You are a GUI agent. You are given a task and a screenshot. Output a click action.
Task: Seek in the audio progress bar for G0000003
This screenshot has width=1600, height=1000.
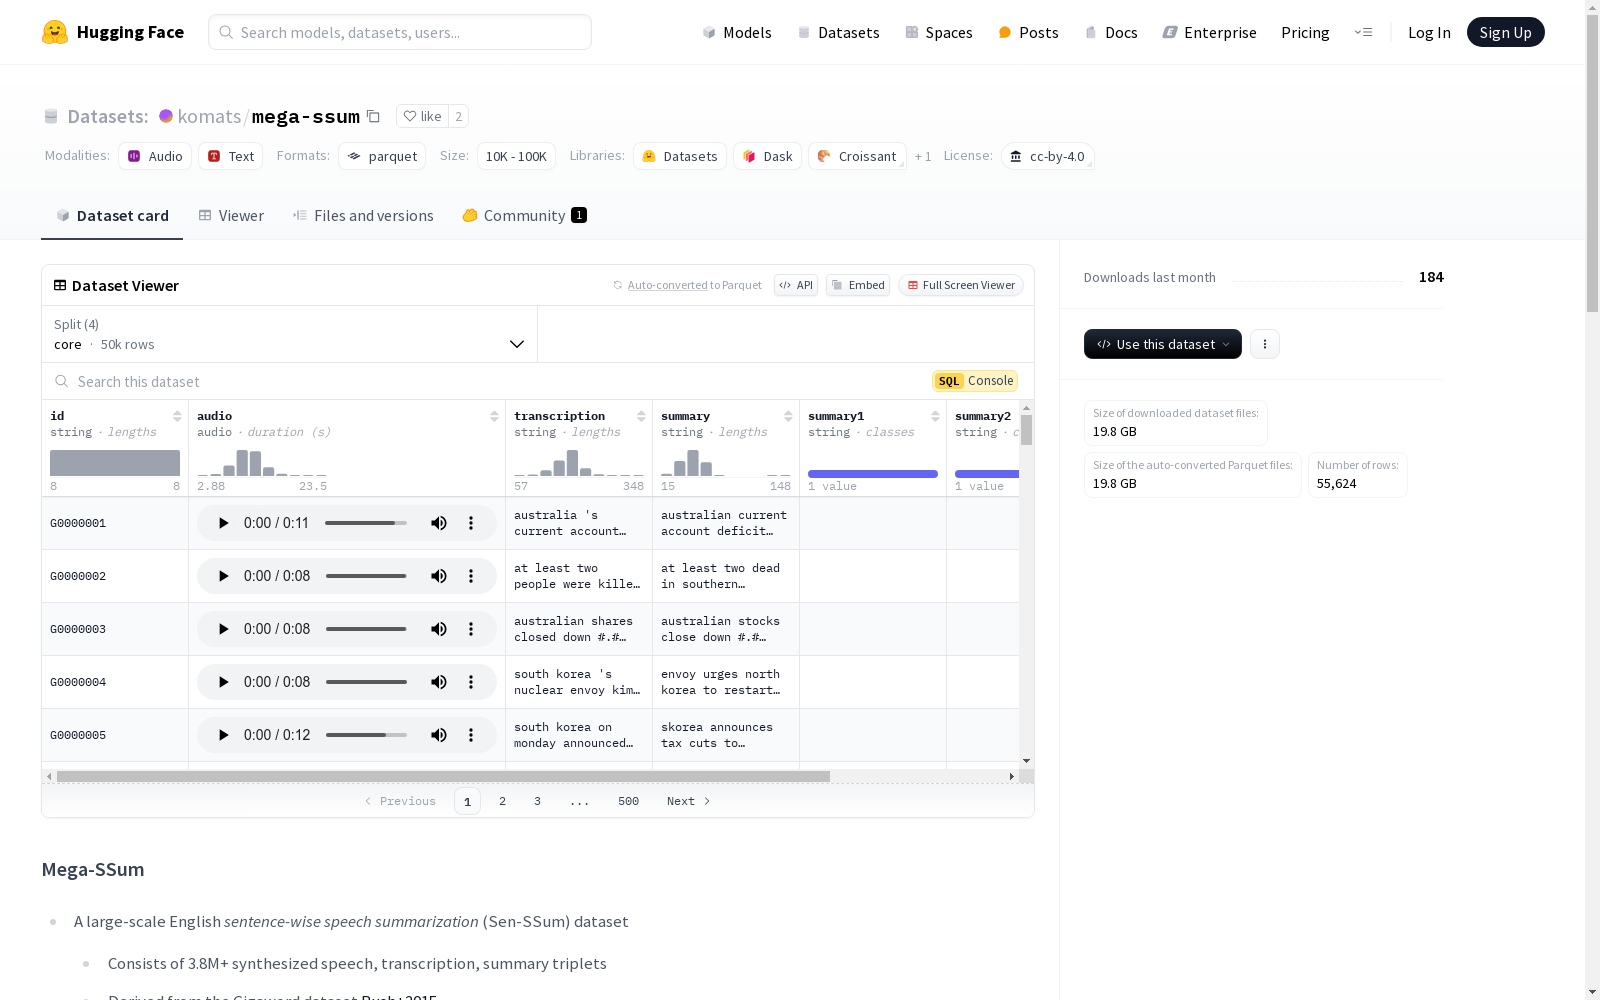[x=366, y=629]
